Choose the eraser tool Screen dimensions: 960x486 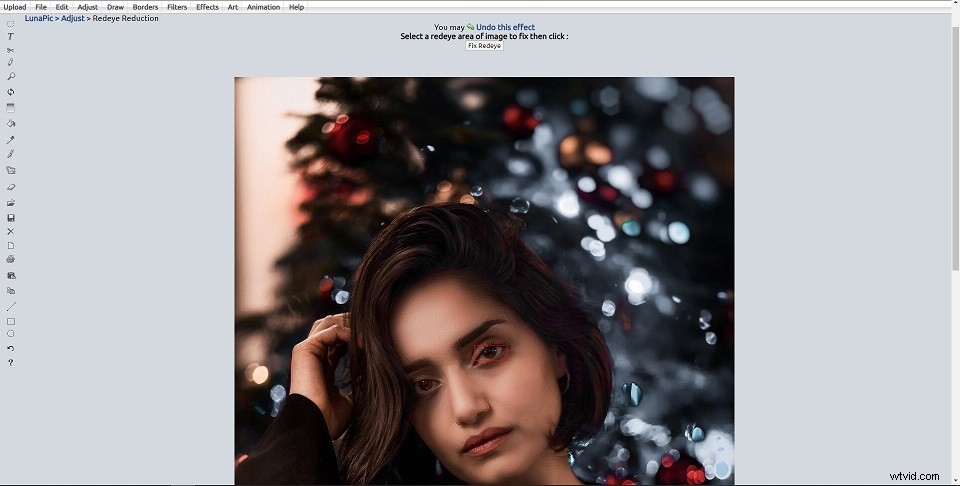pos(10,187)
